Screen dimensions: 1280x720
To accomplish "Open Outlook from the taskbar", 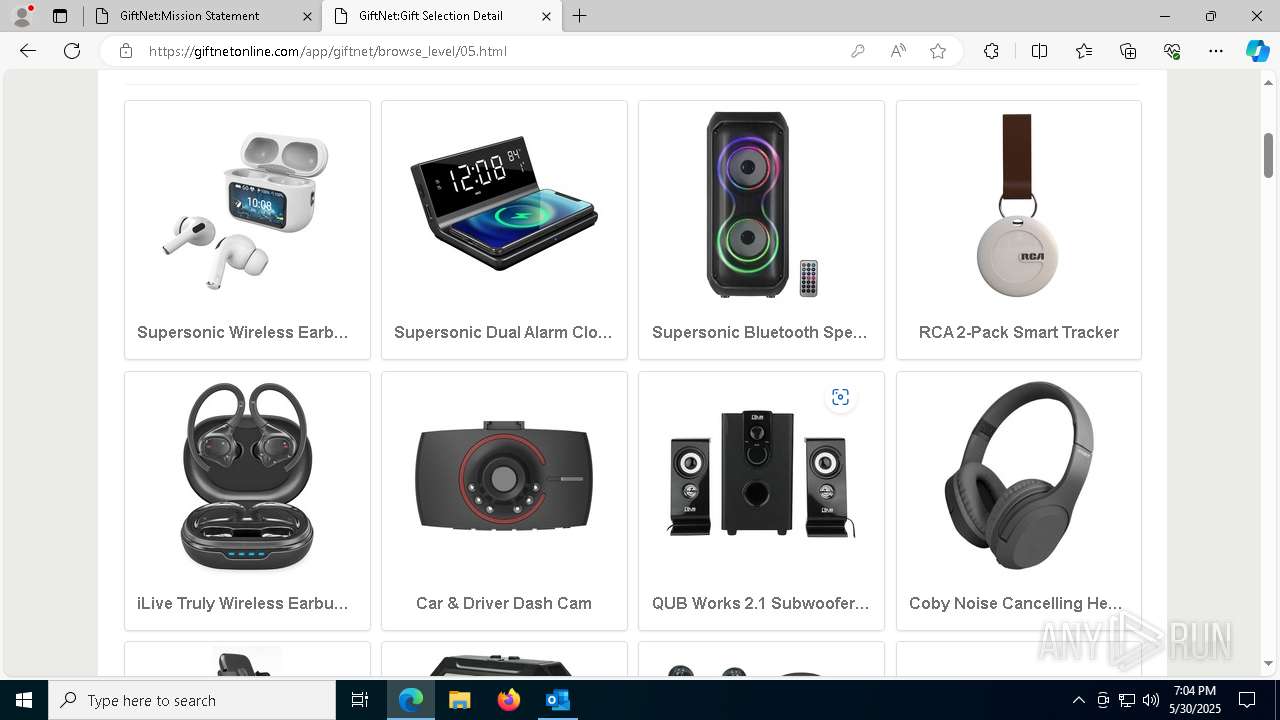I will pyautogui.click(x=557, y=700).
